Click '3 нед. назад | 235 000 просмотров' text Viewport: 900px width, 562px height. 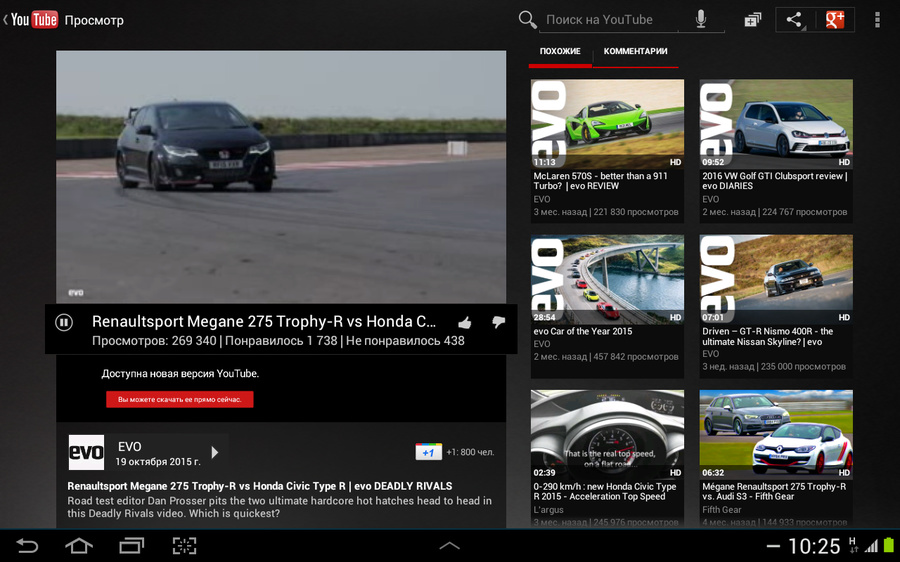[774, 366]
